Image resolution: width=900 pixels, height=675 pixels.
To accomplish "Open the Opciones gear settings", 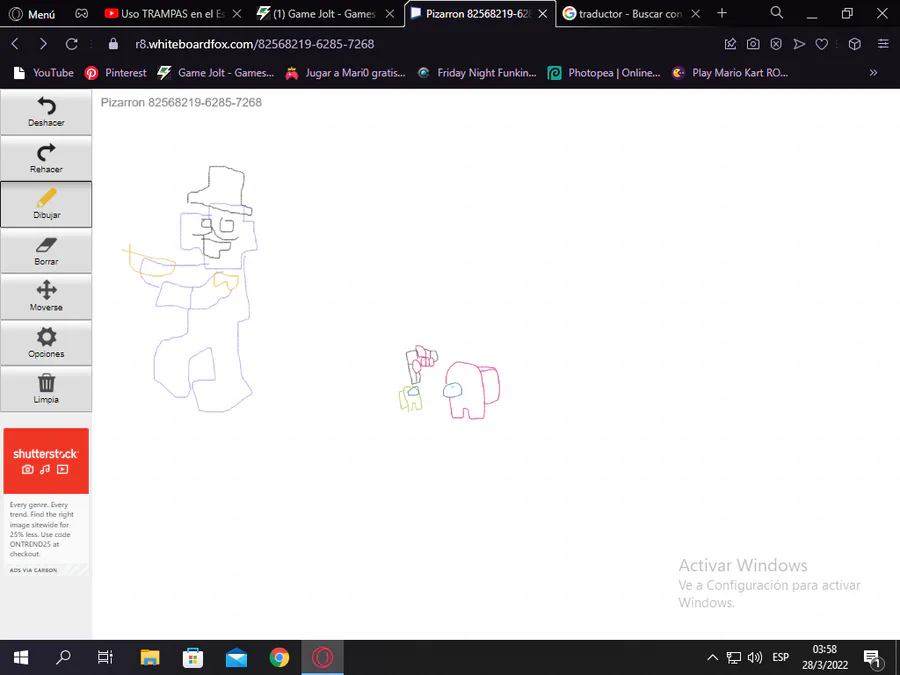I will (46, 343).
